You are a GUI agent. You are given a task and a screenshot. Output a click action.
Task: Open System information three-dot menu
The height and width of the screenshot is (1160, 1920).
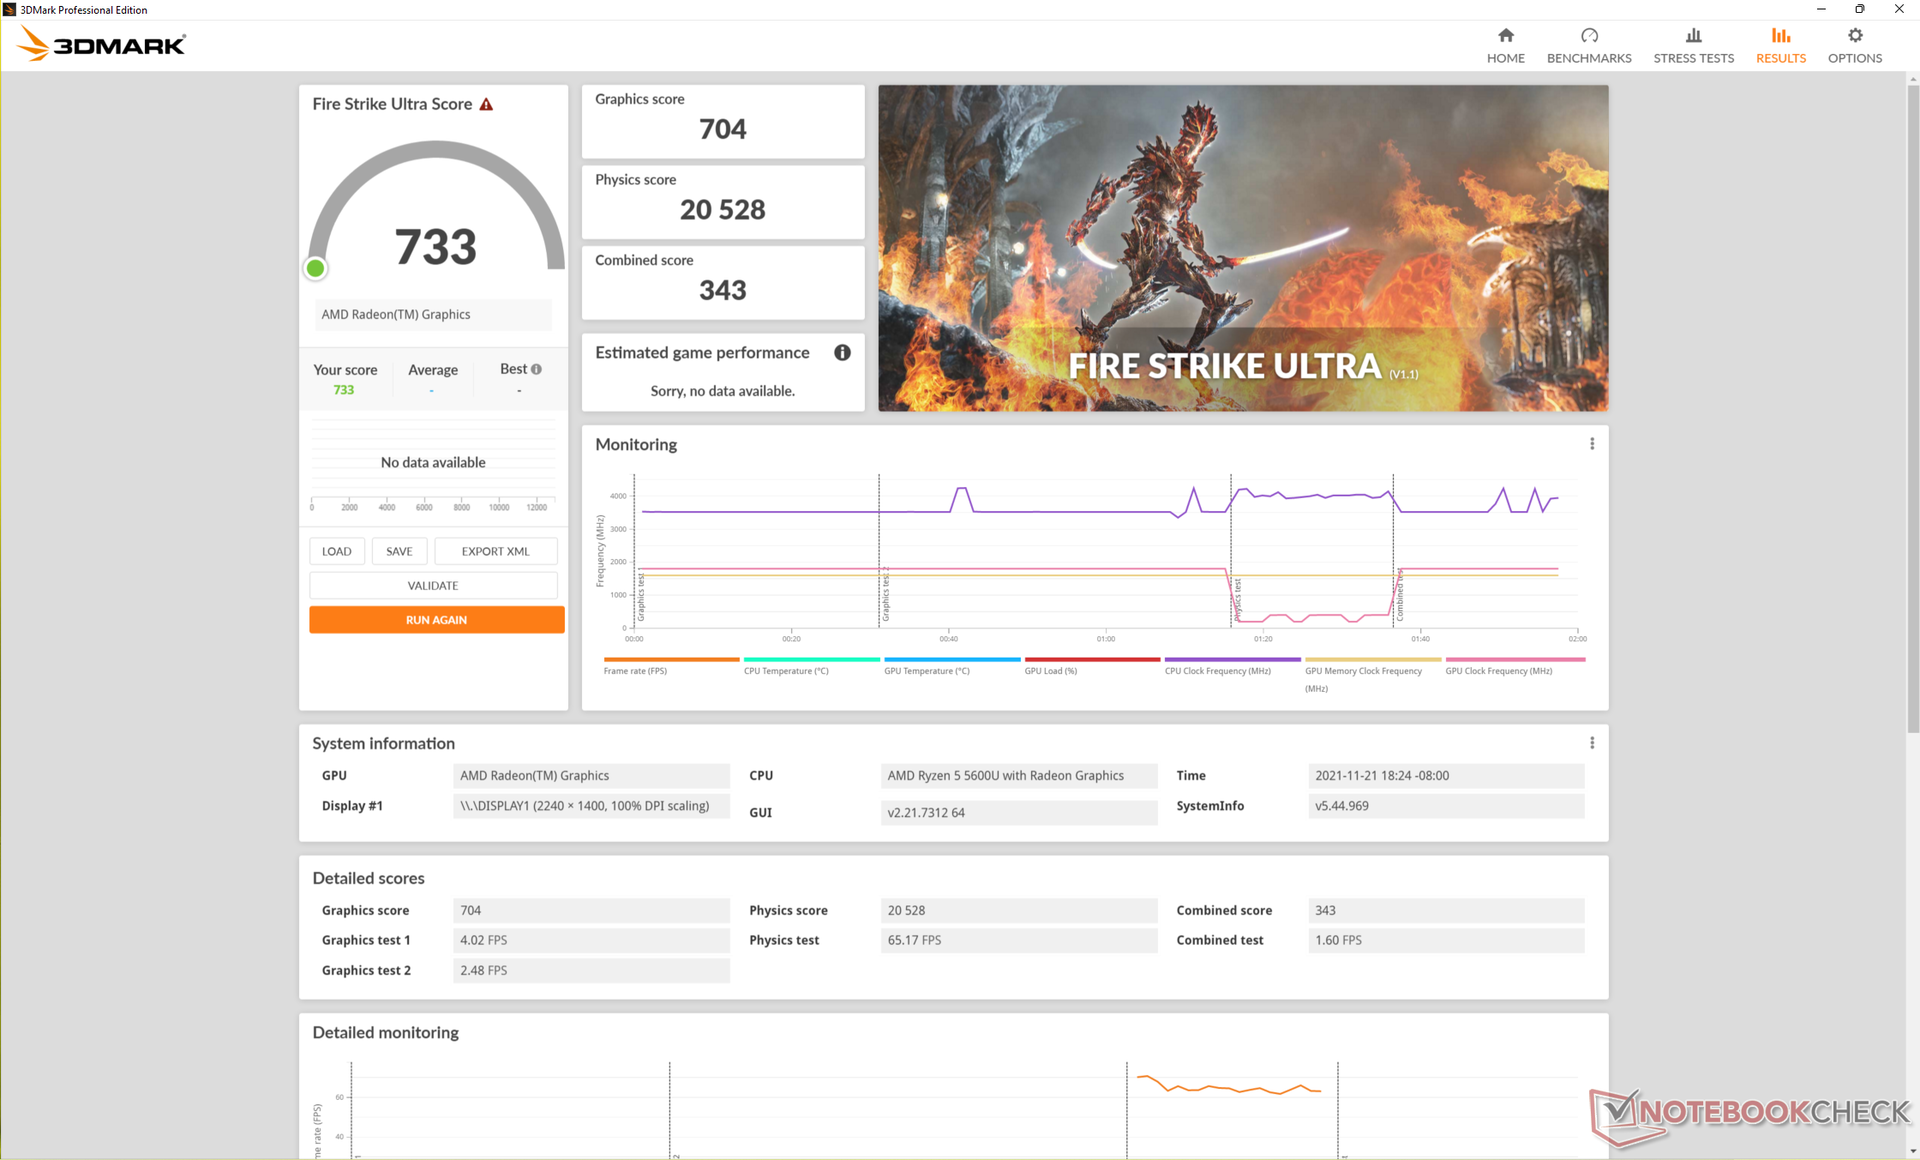(1592, 743)
